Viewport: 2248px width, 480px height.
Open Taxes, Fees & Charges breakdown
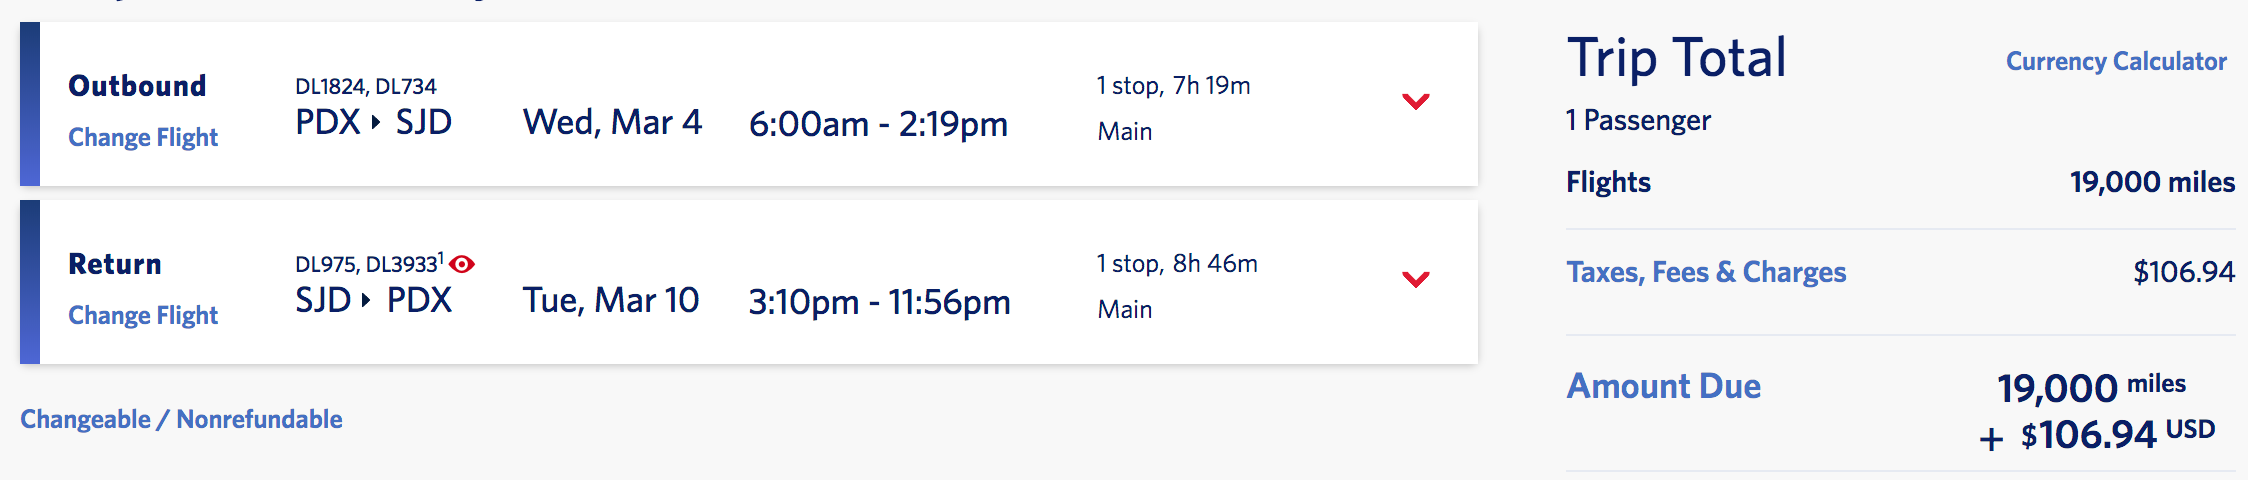point(1706,272)
